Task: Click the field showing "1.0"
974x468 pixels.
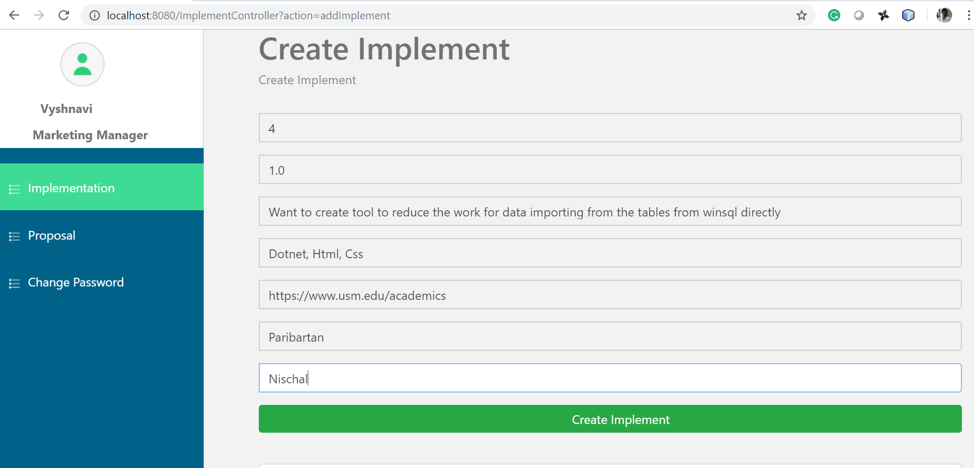Action: coord(609,170)
